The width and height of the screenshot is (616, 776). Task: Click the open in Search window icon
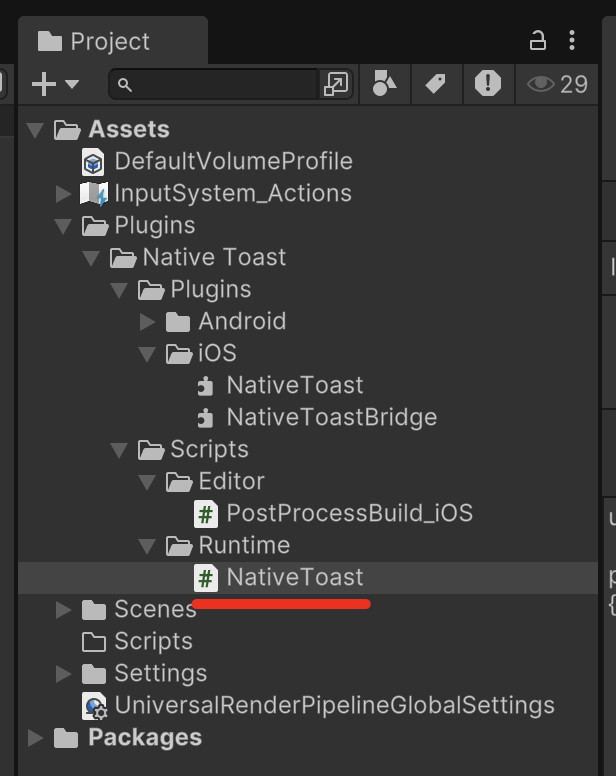tap(335, 84)
